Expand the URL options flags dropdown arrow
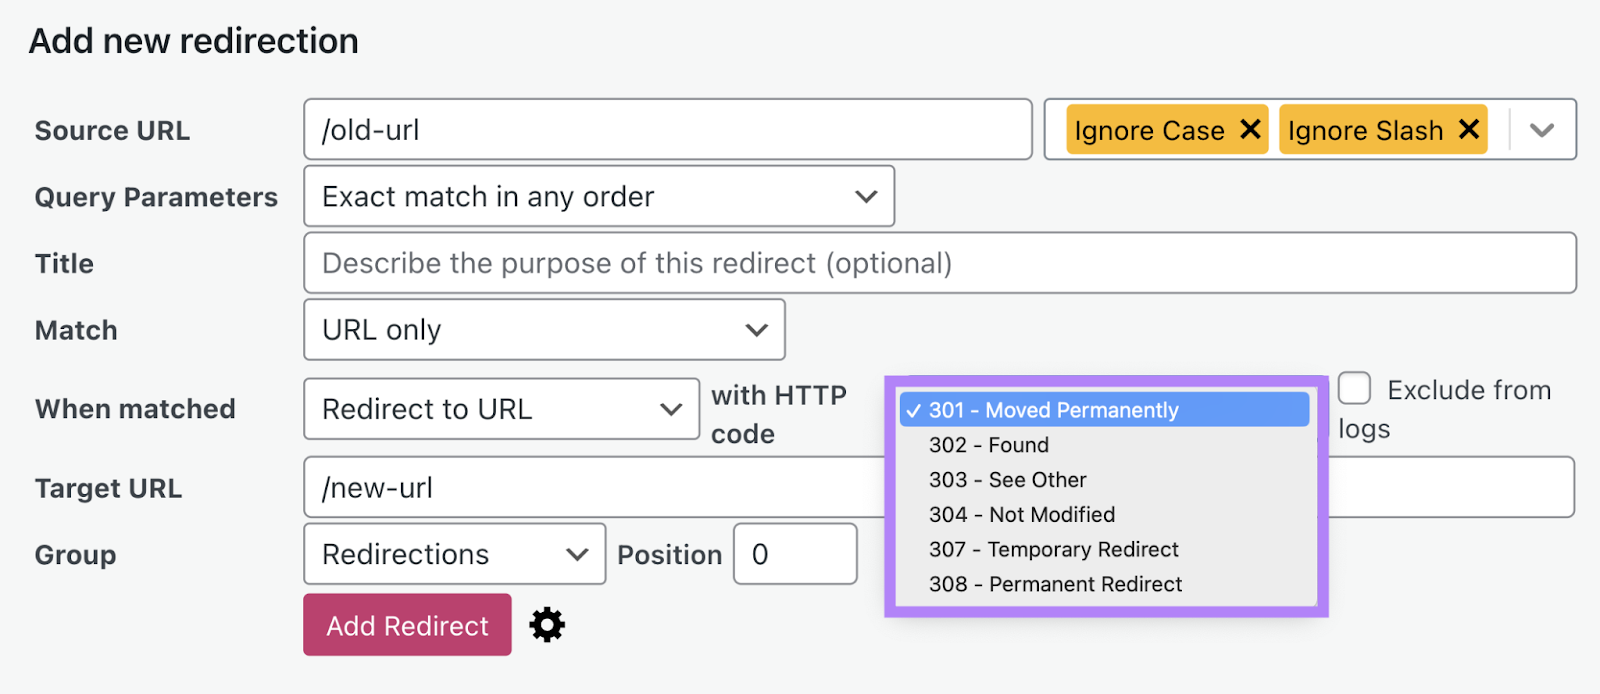The width and height of the screenshot is (1600, 694). point(1542,130)
